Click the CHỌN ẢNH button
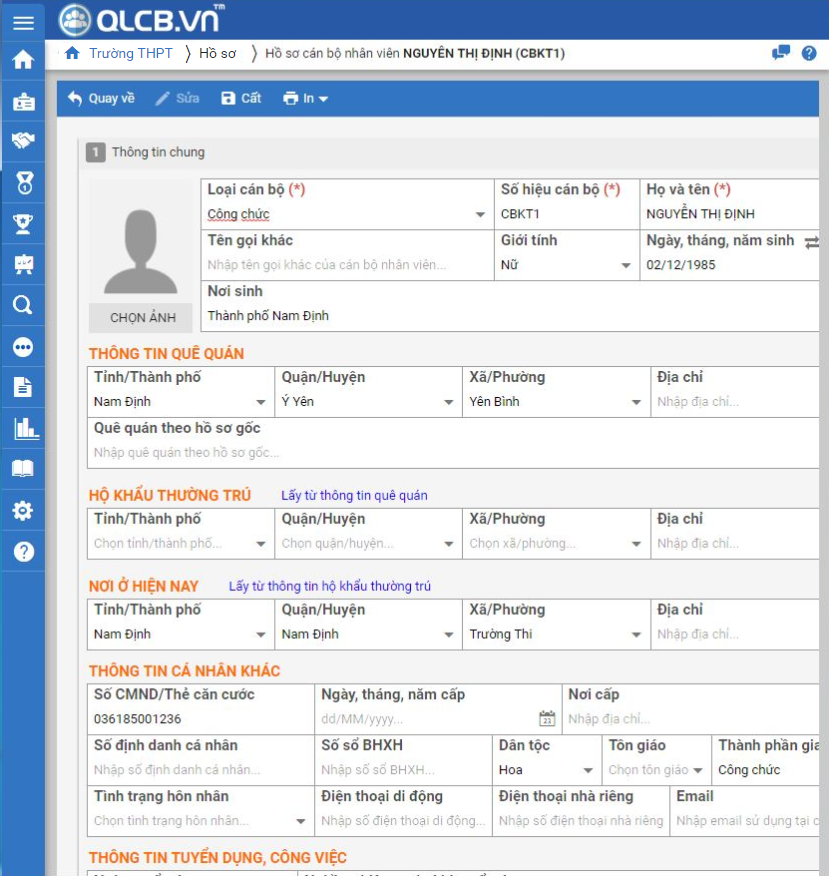Screen dimensions: 829x876 (142, 318)
